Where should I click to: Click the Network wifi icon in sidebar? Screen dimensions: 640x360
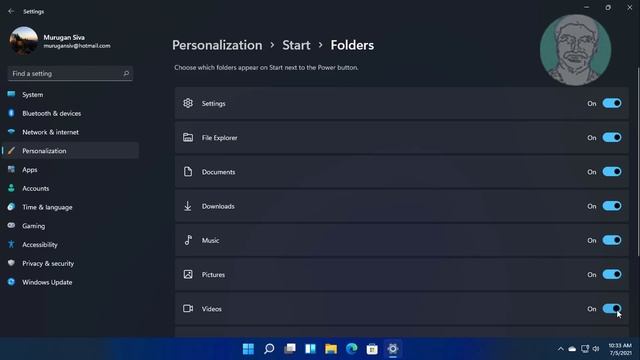(11, 131)
